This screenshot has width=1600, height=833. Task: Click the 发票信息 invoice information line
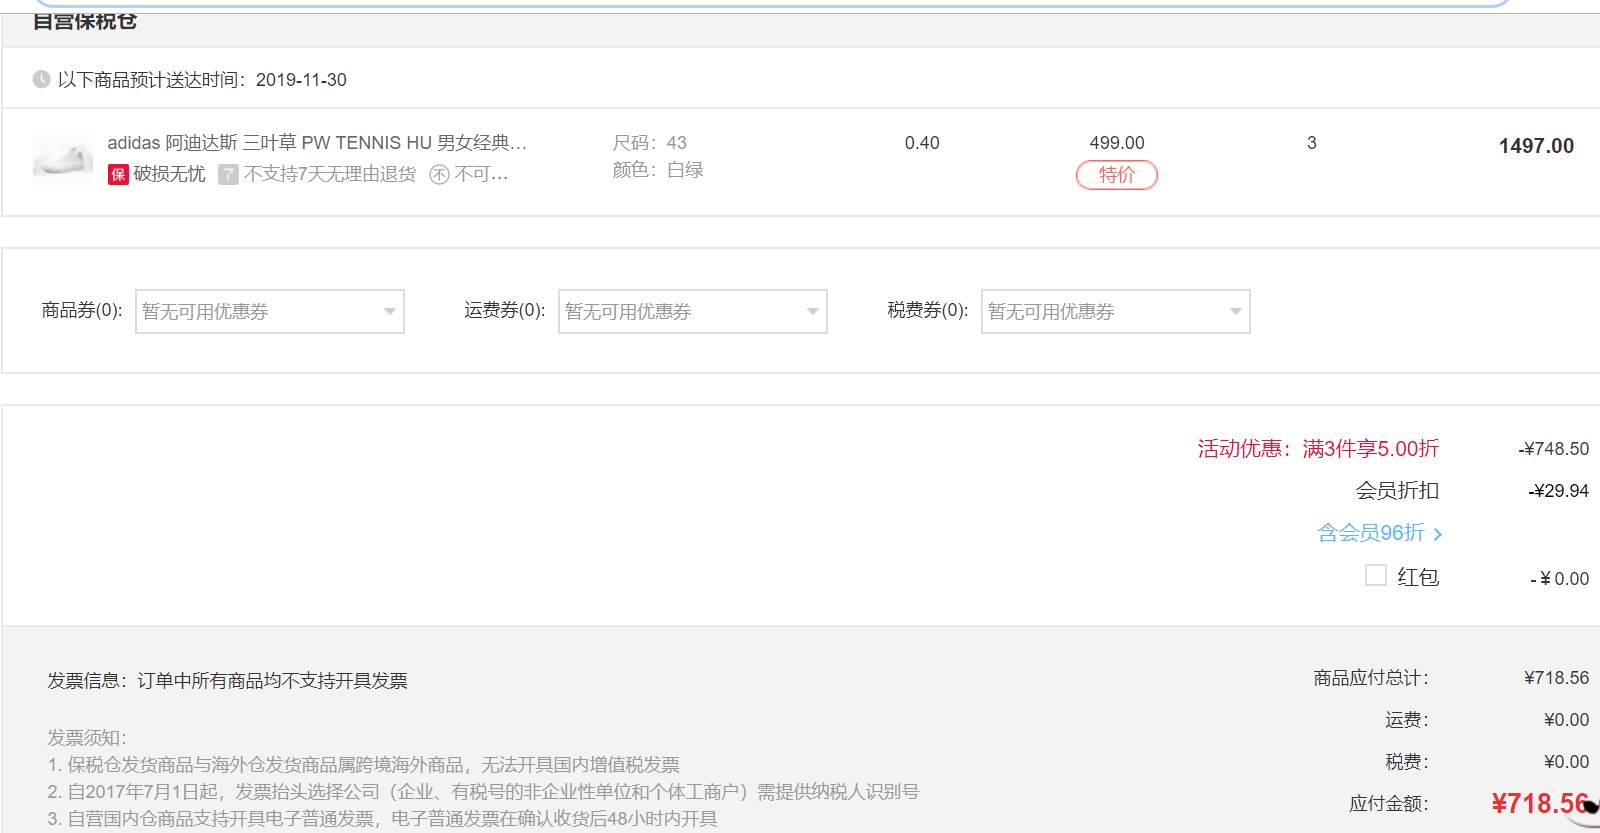tap(227, 681)
